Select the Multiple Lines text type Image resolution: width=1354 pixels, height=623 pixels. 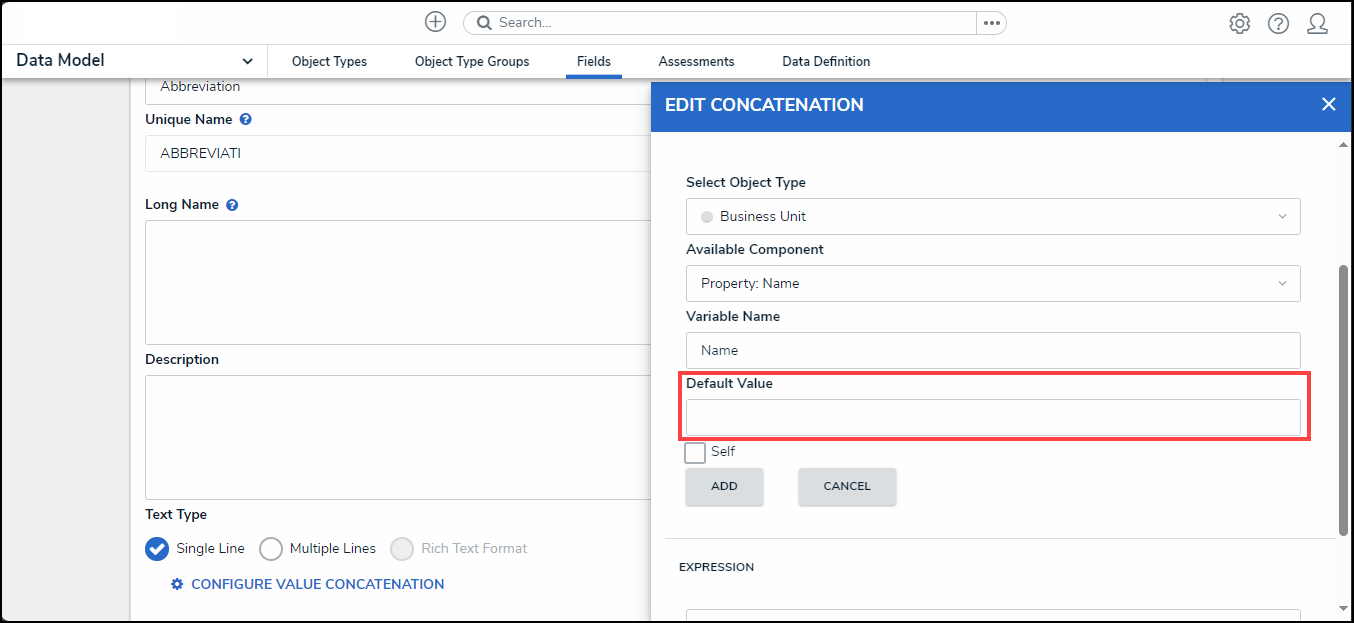click(271, 549)
